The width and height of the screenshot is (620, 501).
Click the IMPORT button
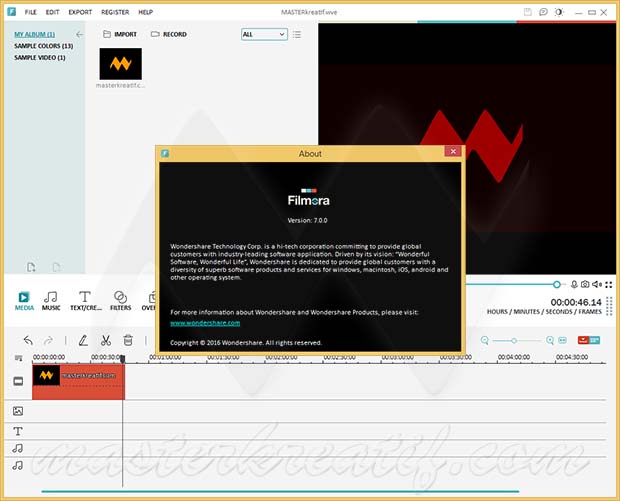click(120, 34)
